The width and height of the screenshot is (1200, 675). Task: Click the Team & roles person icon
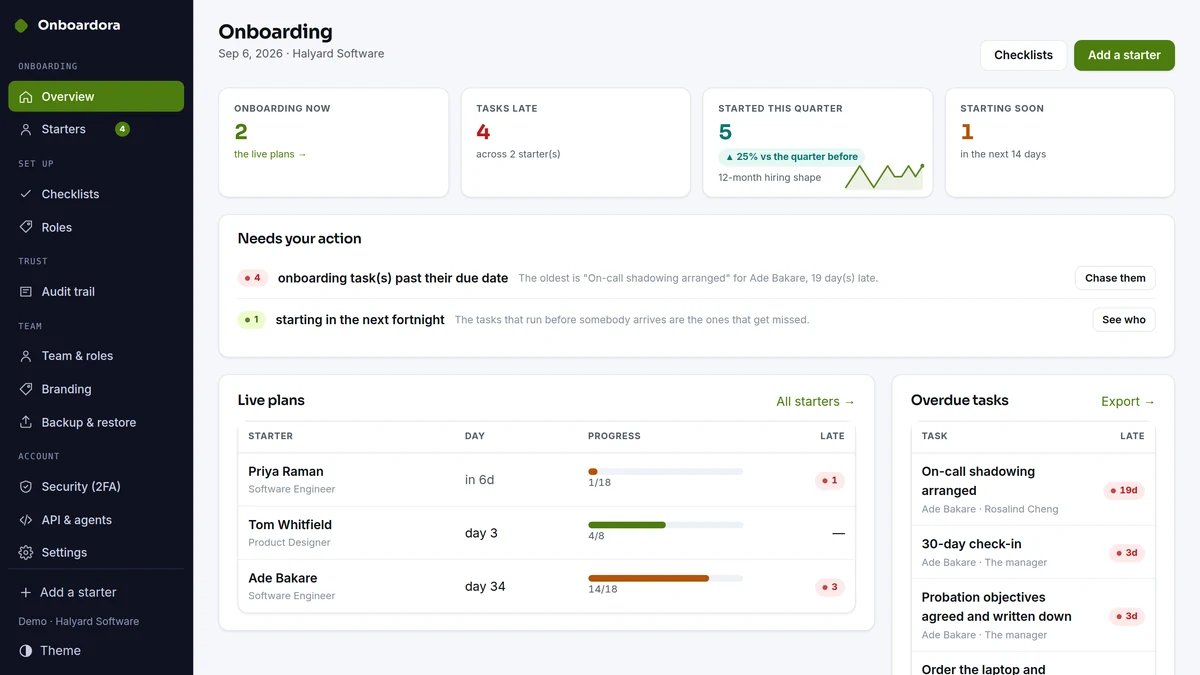point(26,356)
